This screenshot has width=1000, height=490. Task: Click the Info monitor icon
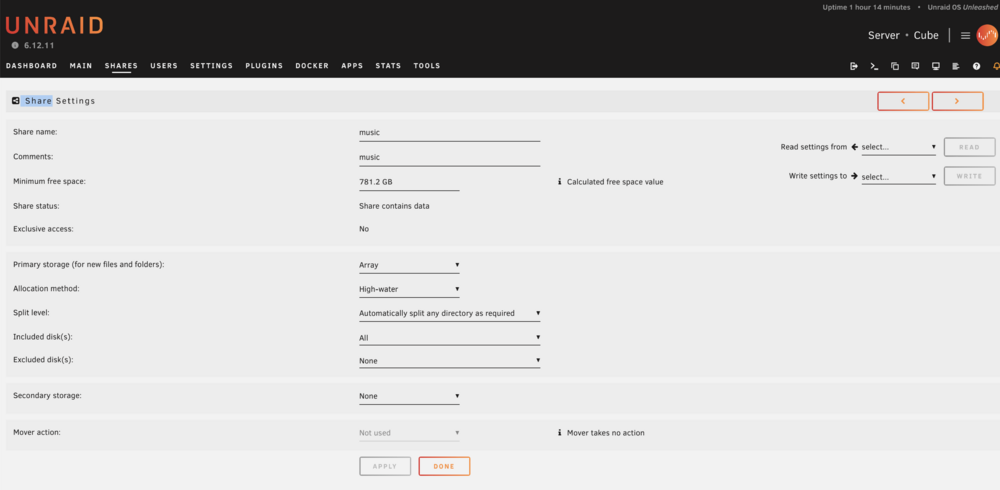[936, 66]
